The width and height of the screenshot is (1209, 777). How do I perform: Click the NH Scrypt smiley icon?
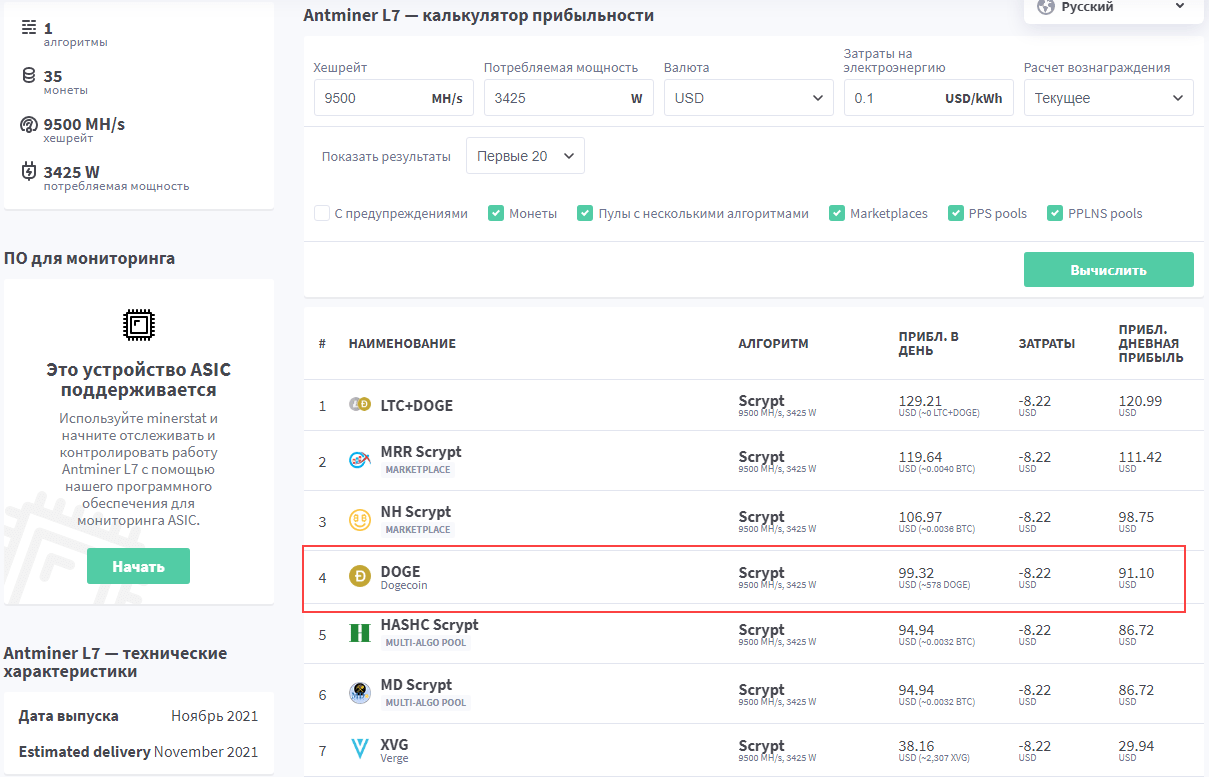359,520
